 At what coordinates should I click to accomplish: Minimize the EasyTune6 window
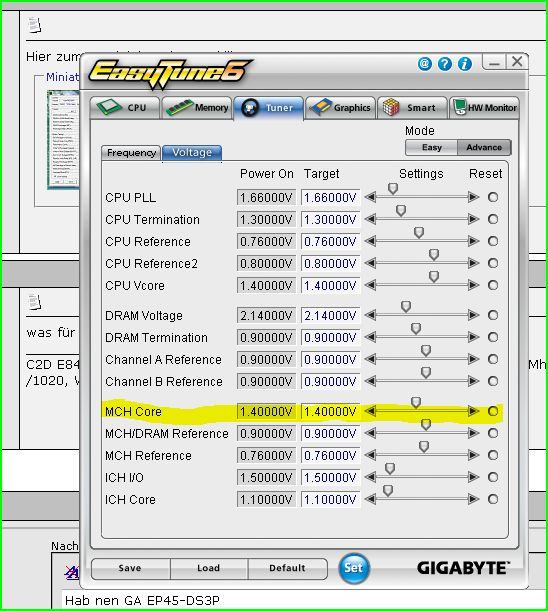(494, 62)
